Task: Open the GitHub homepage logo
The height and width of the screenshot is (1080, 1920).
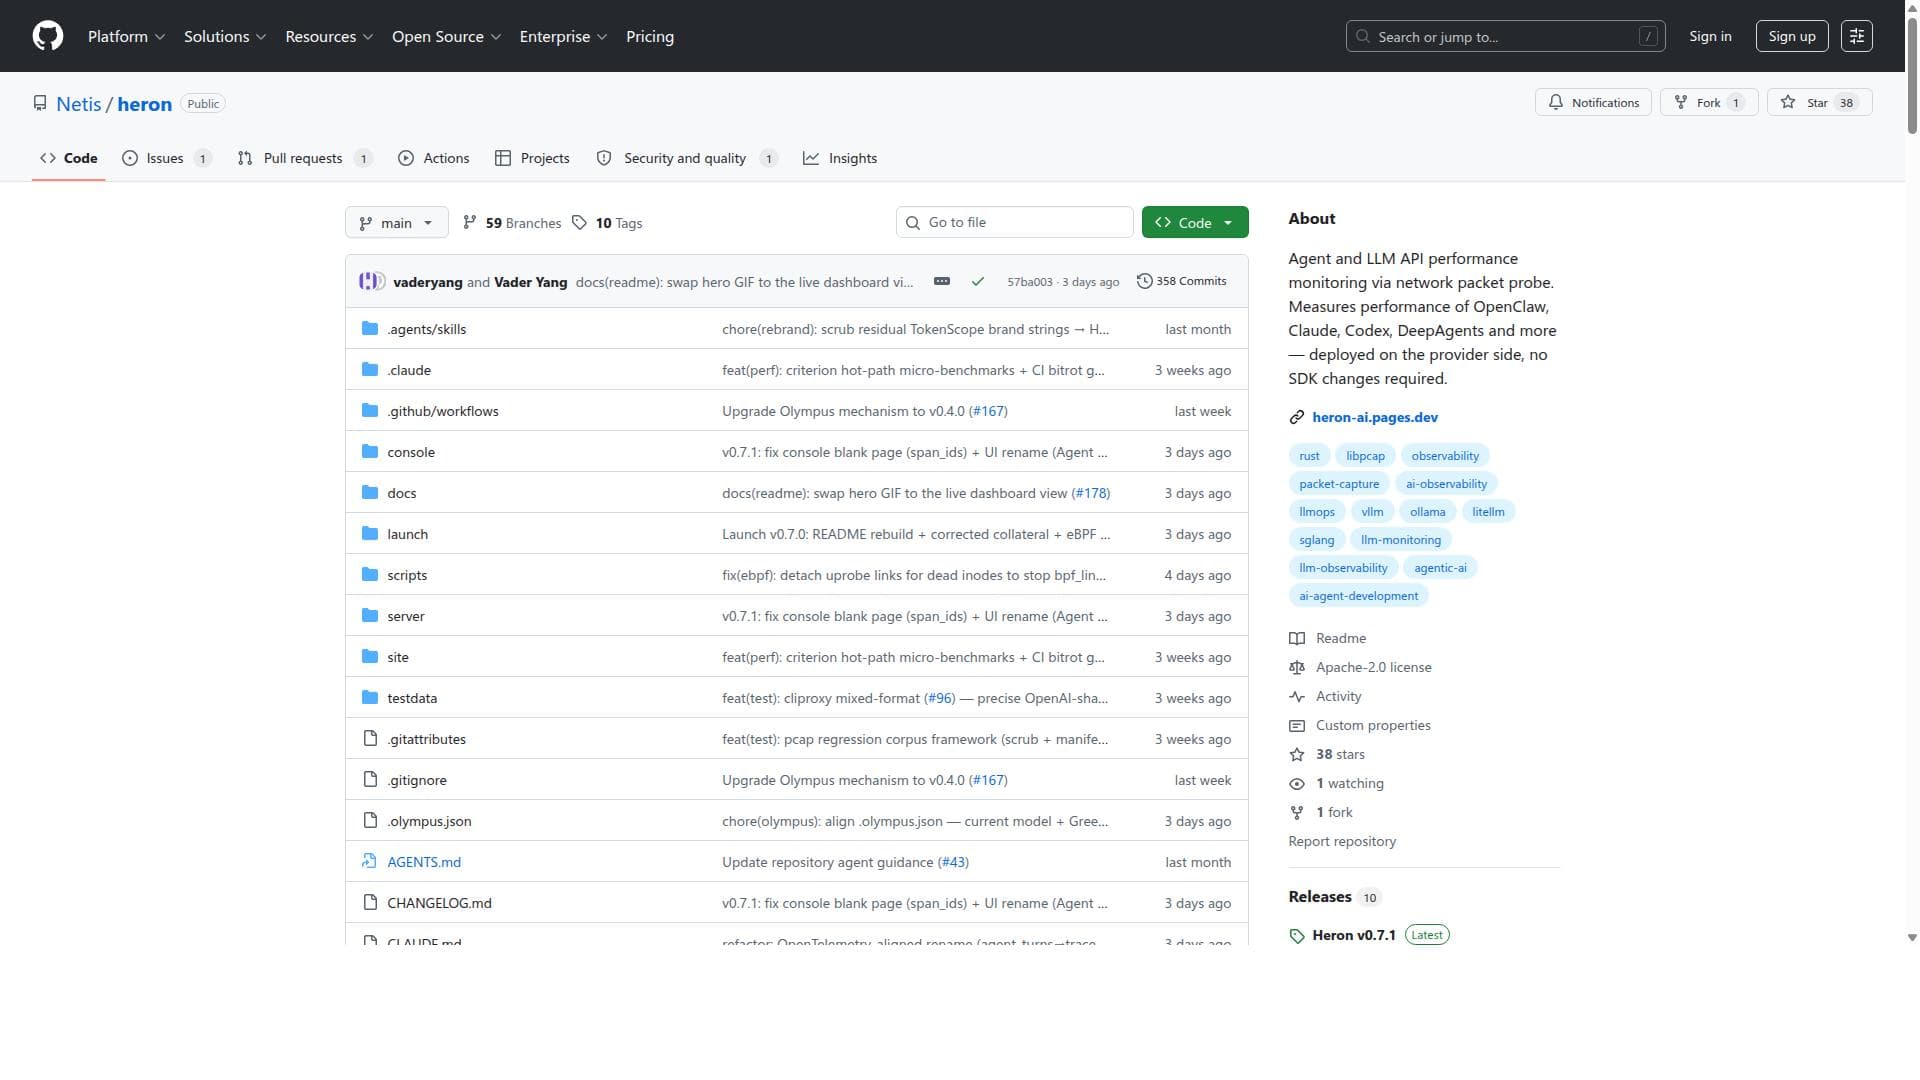Action: click(48, 36)
